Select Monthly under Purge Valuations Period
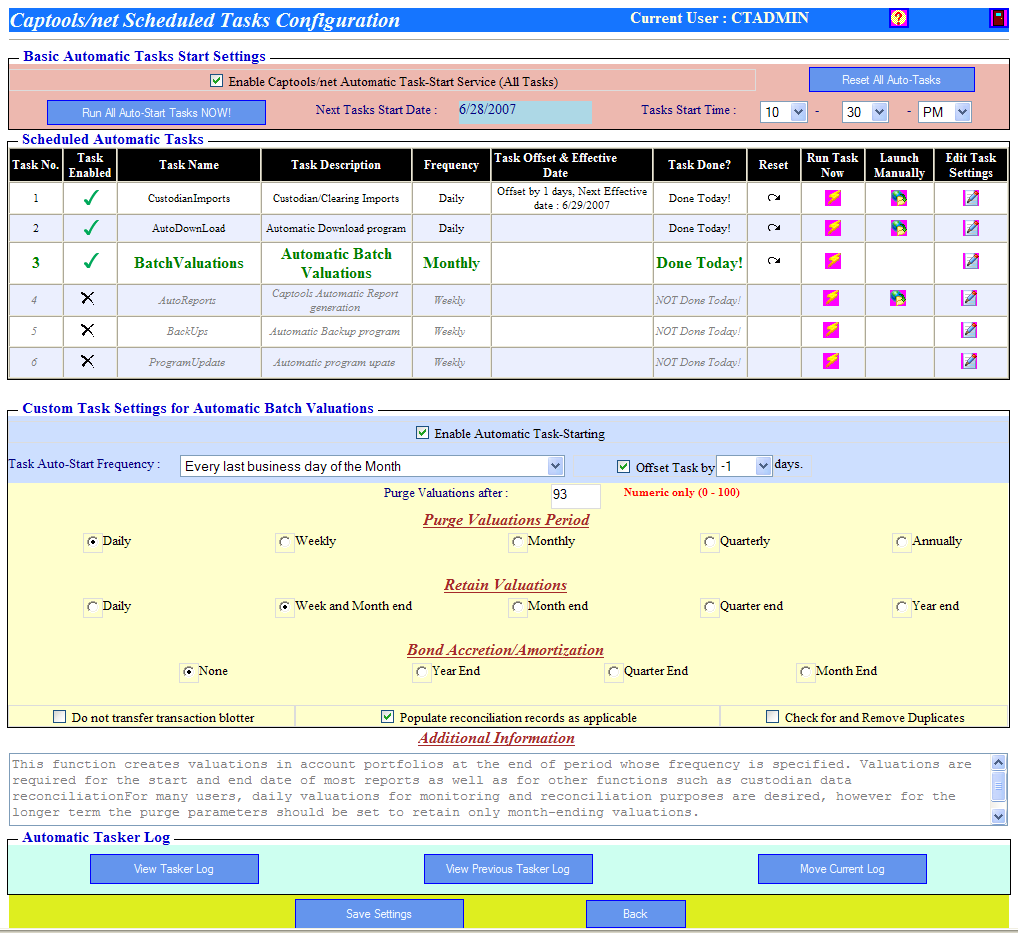1018x933 pixels. point(518,541)
